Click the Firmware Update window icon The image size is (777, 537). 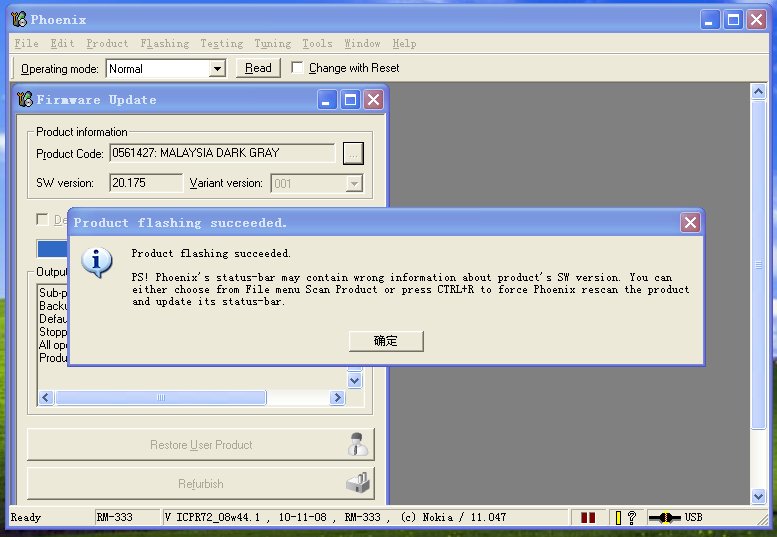pos(25,100)
